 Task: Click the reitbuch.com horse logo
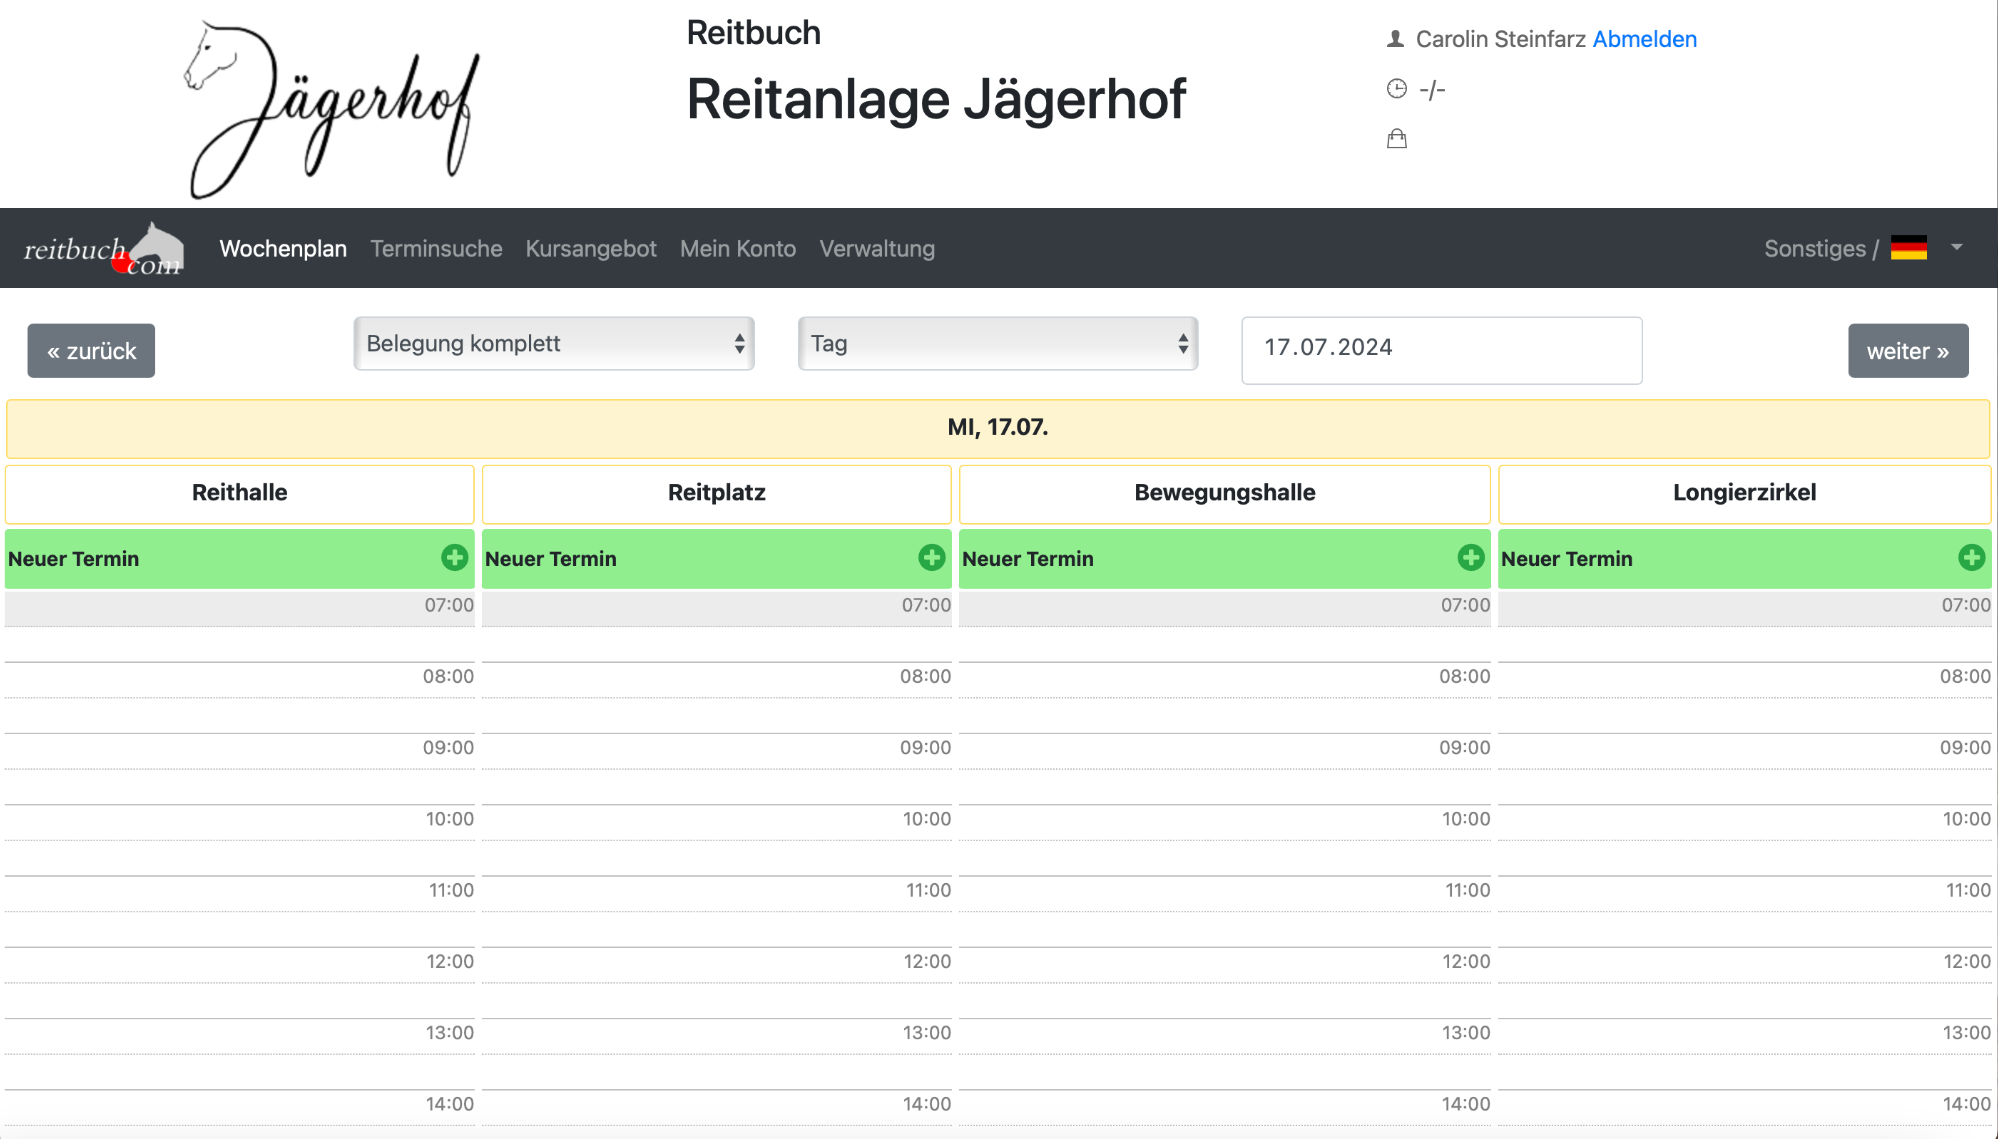coord(104,249)
